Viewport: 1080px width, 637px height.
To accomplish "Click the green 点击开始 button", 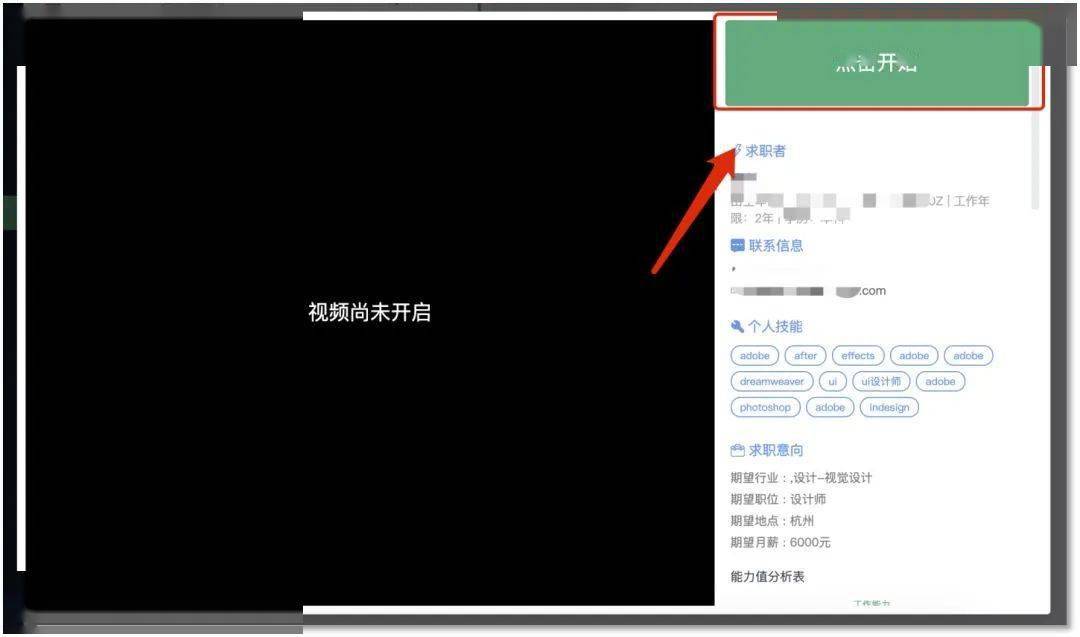I will [x=877, y=63].
